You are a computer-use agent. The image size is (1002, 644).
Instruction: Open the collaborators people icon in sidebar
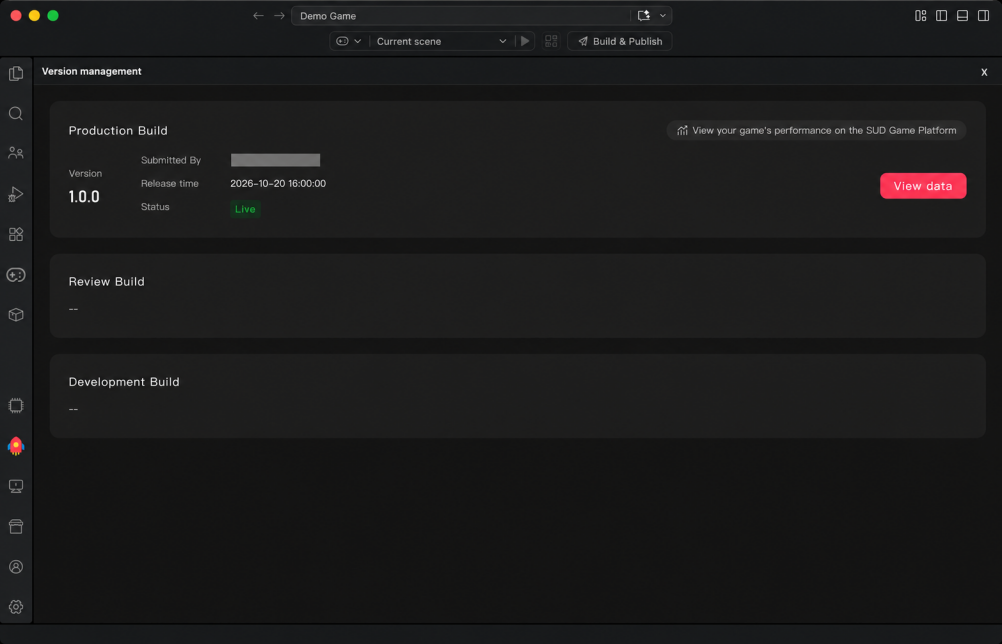click(x=16, y=153)
